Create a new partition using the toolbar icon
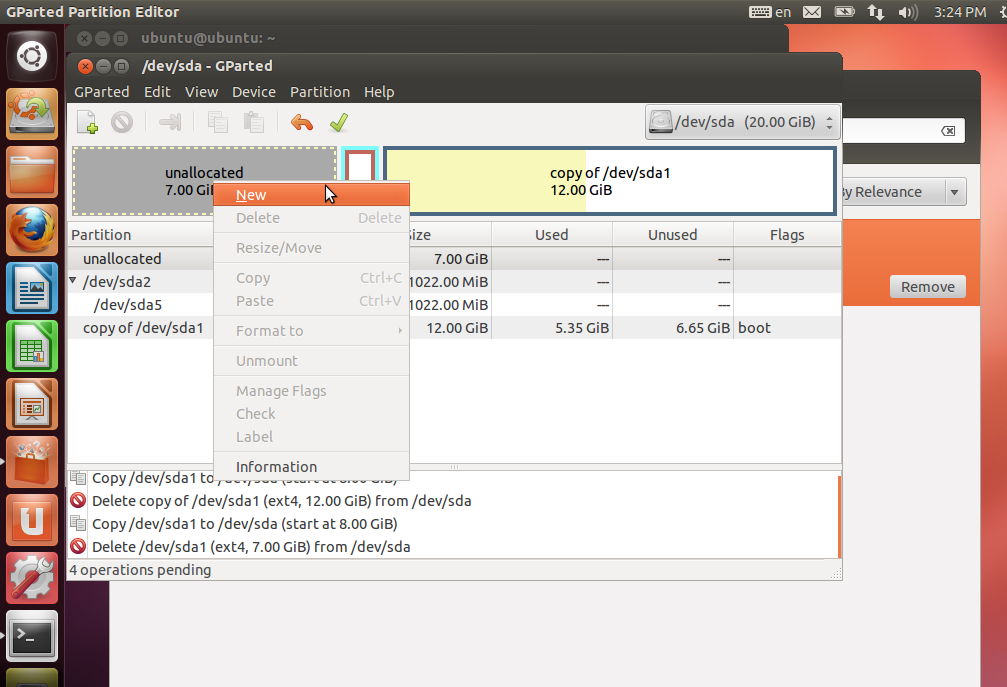The width and height of the screenshot is (1007, 687). click(x=85, y=121)
